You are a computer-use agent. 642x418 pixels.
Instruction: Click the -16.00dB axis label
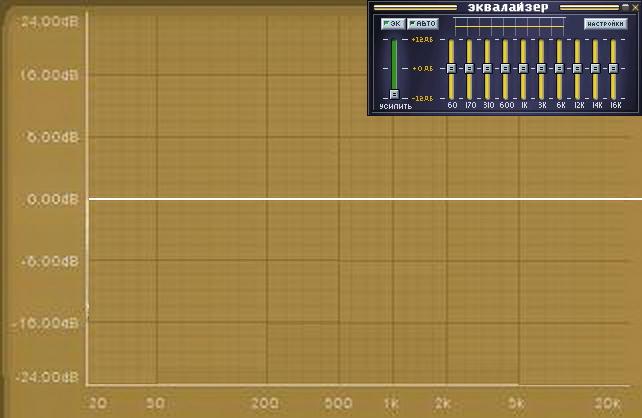(45, 323)
